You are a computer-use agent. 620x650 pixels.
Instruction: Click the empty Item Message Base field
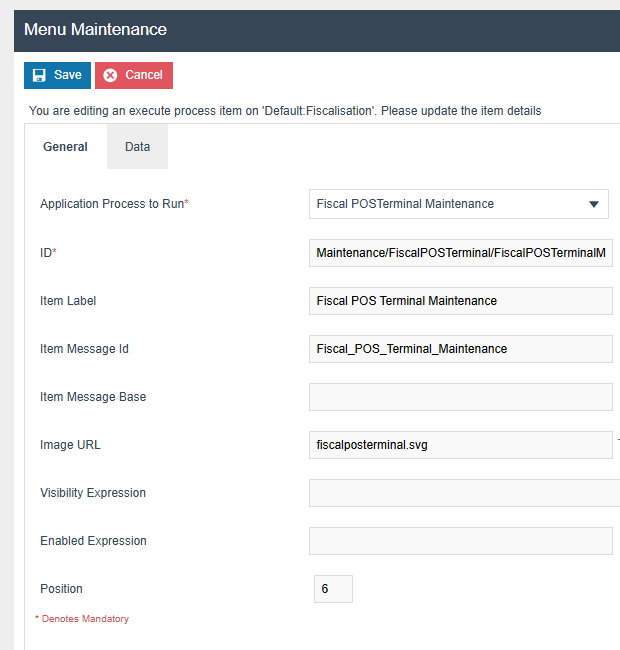460,397
